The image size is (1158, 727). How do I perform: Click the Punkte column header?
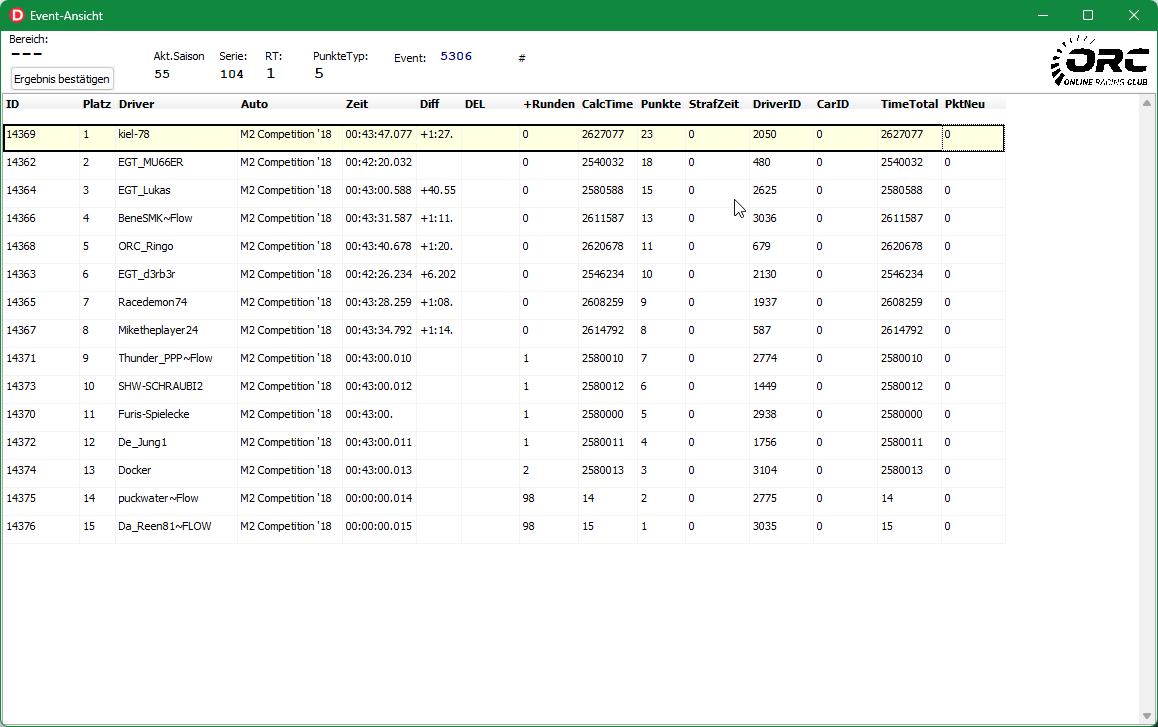[x=660, y=104]
